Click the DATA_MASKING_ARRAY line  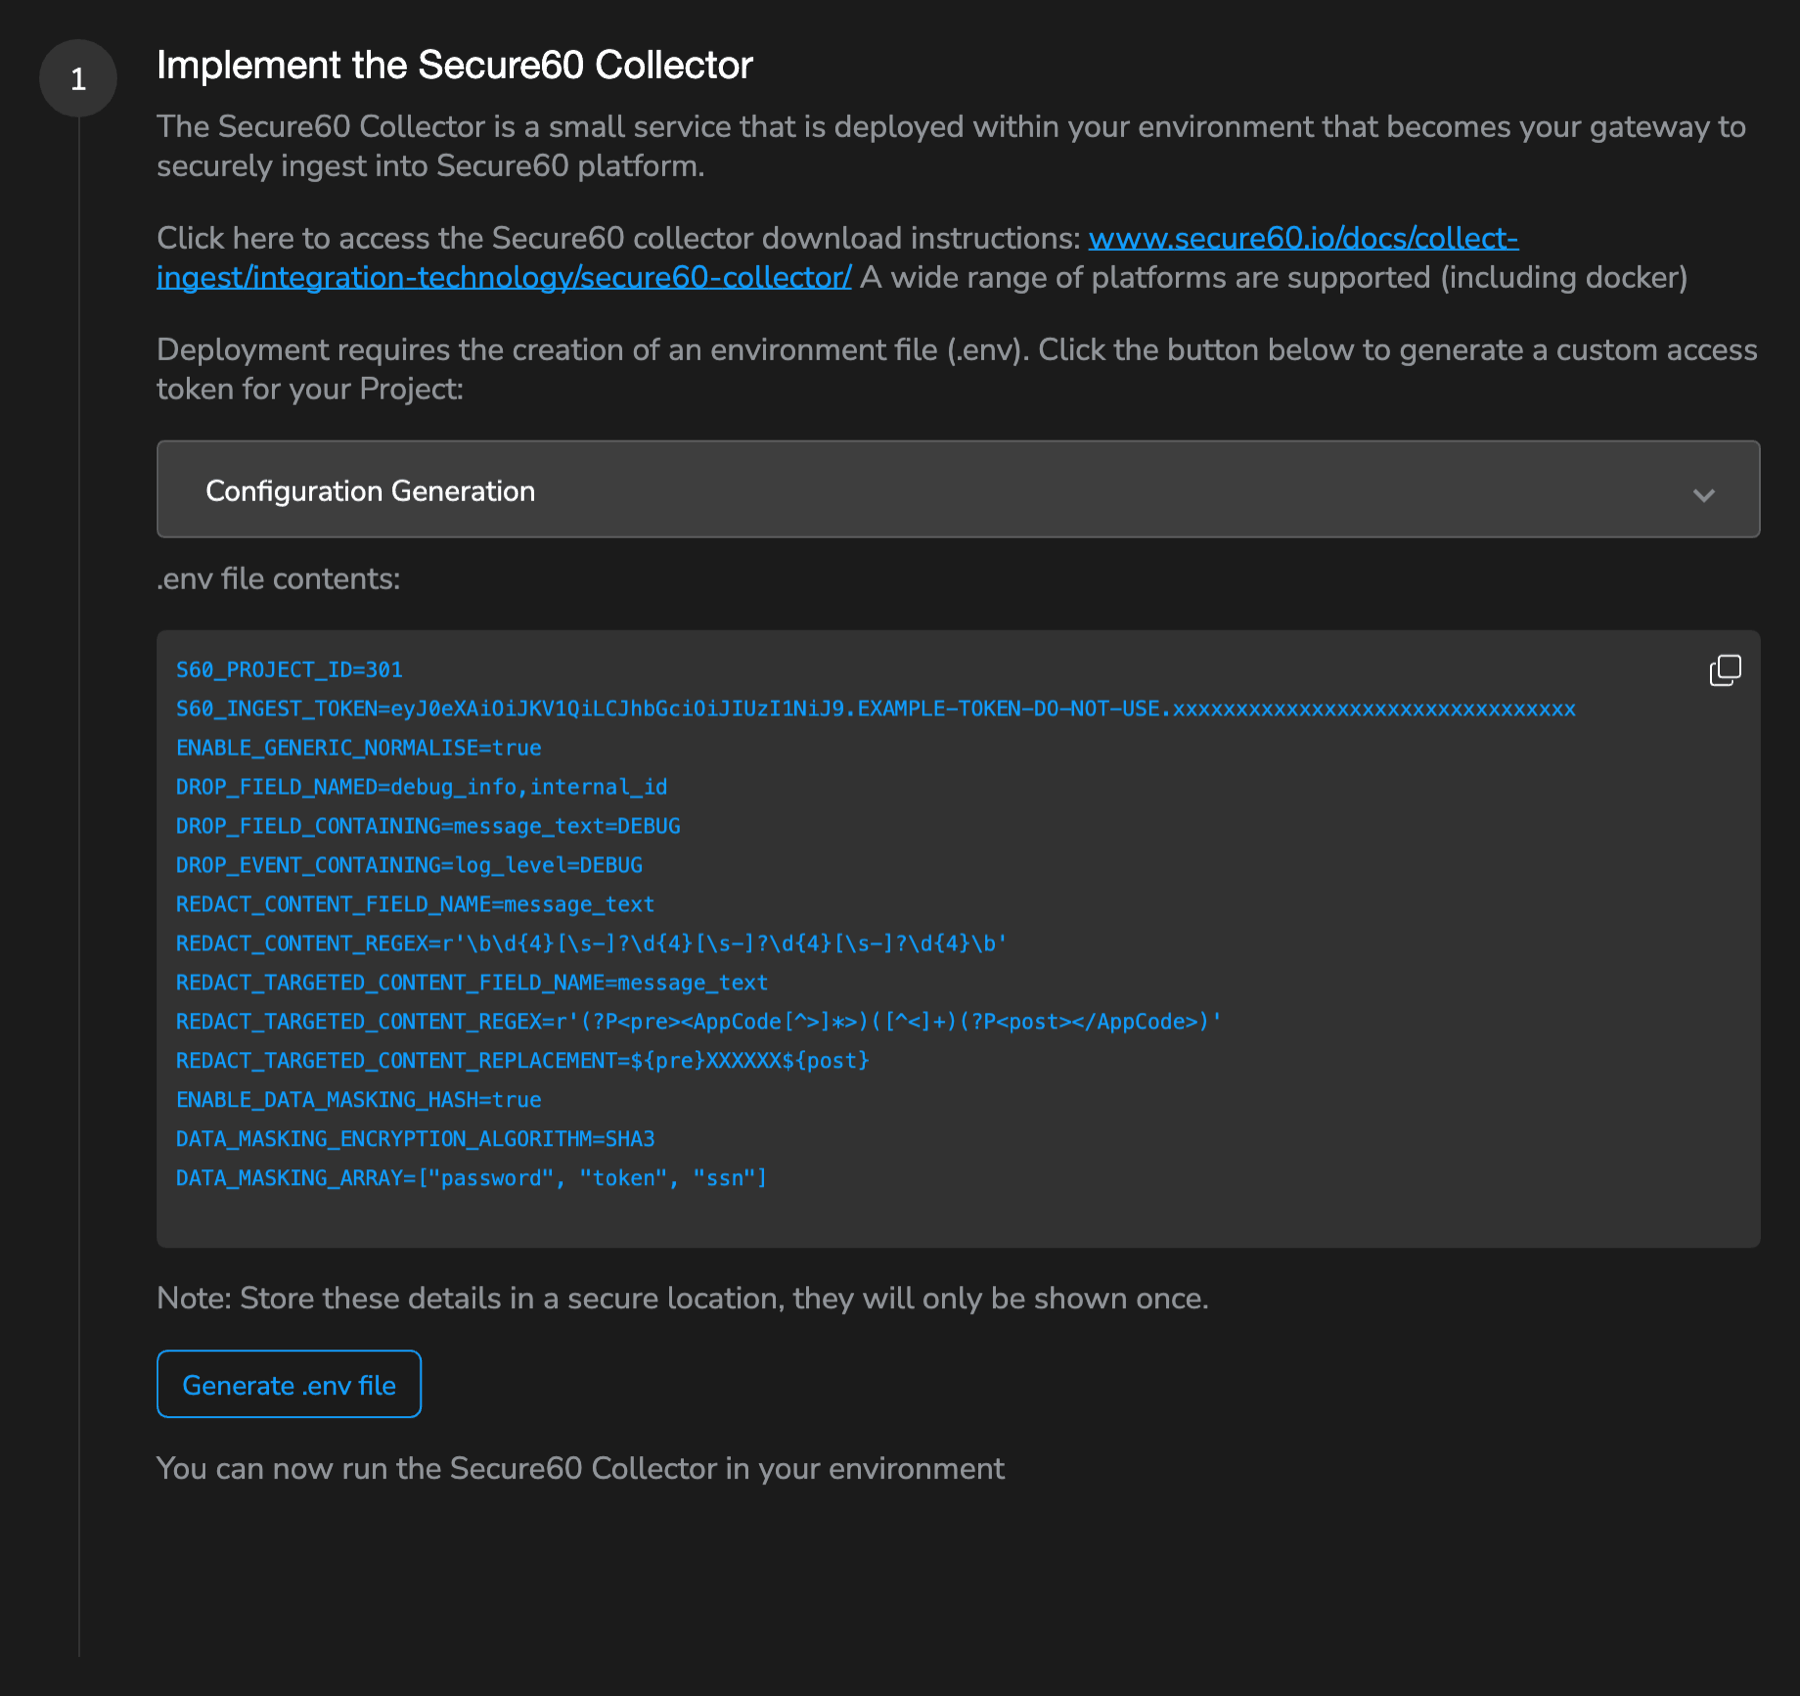(472, 1178)
